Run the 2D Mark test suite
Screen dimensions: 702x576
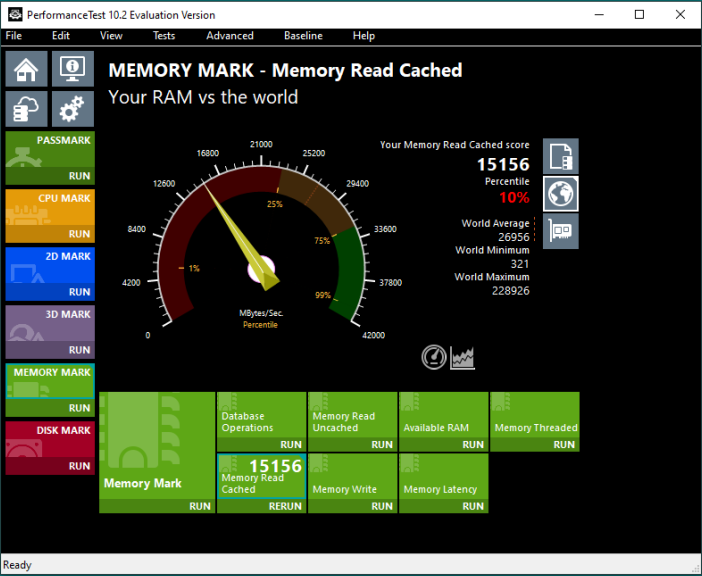point(50,292)
